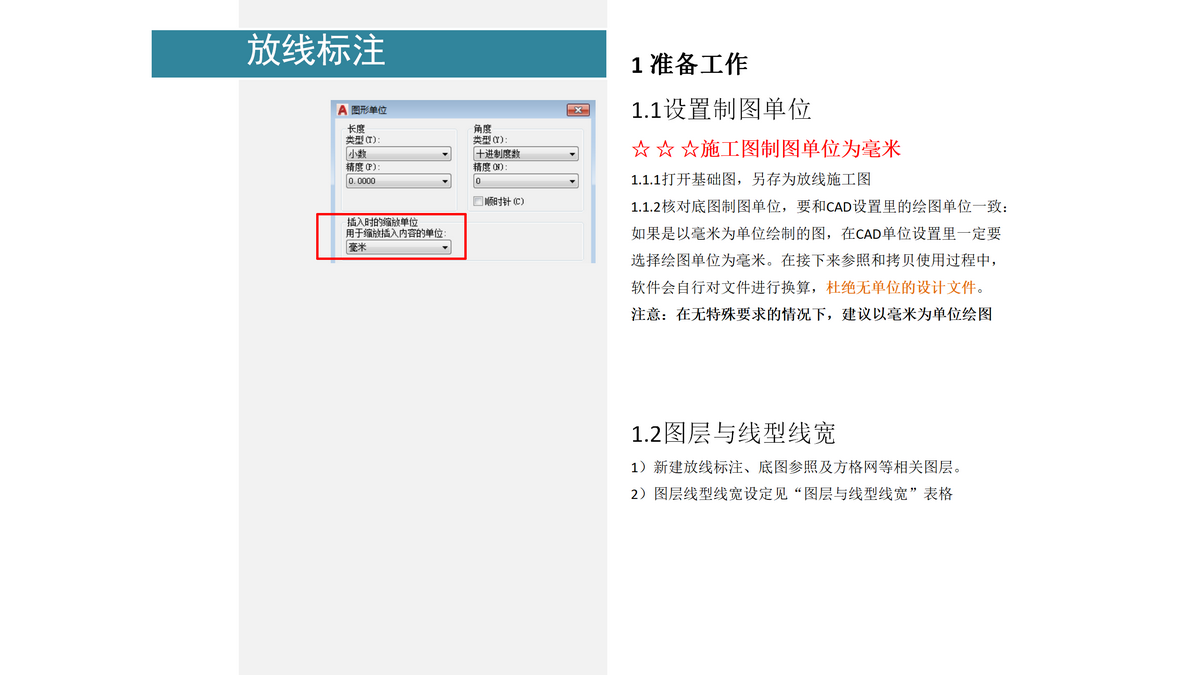Open the 角度 类型 dropdown showing 十进制度数
The image size is (1200, 675).
pyautogui.click(x=525, y=153)
